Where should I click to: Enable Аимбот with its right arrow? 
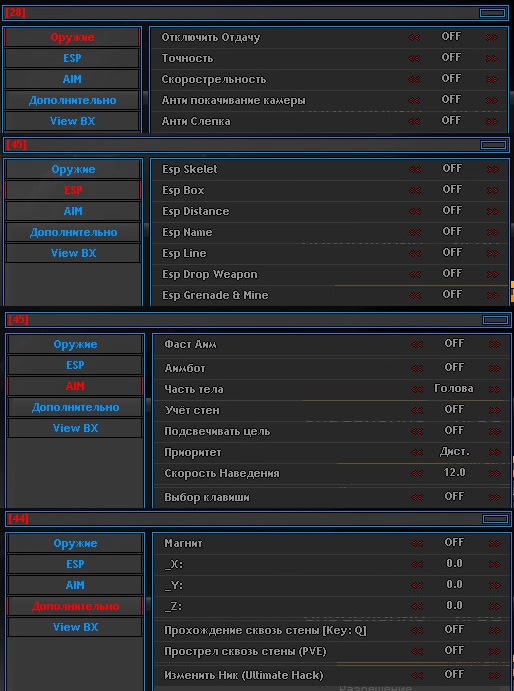click(x=494, y=368)
